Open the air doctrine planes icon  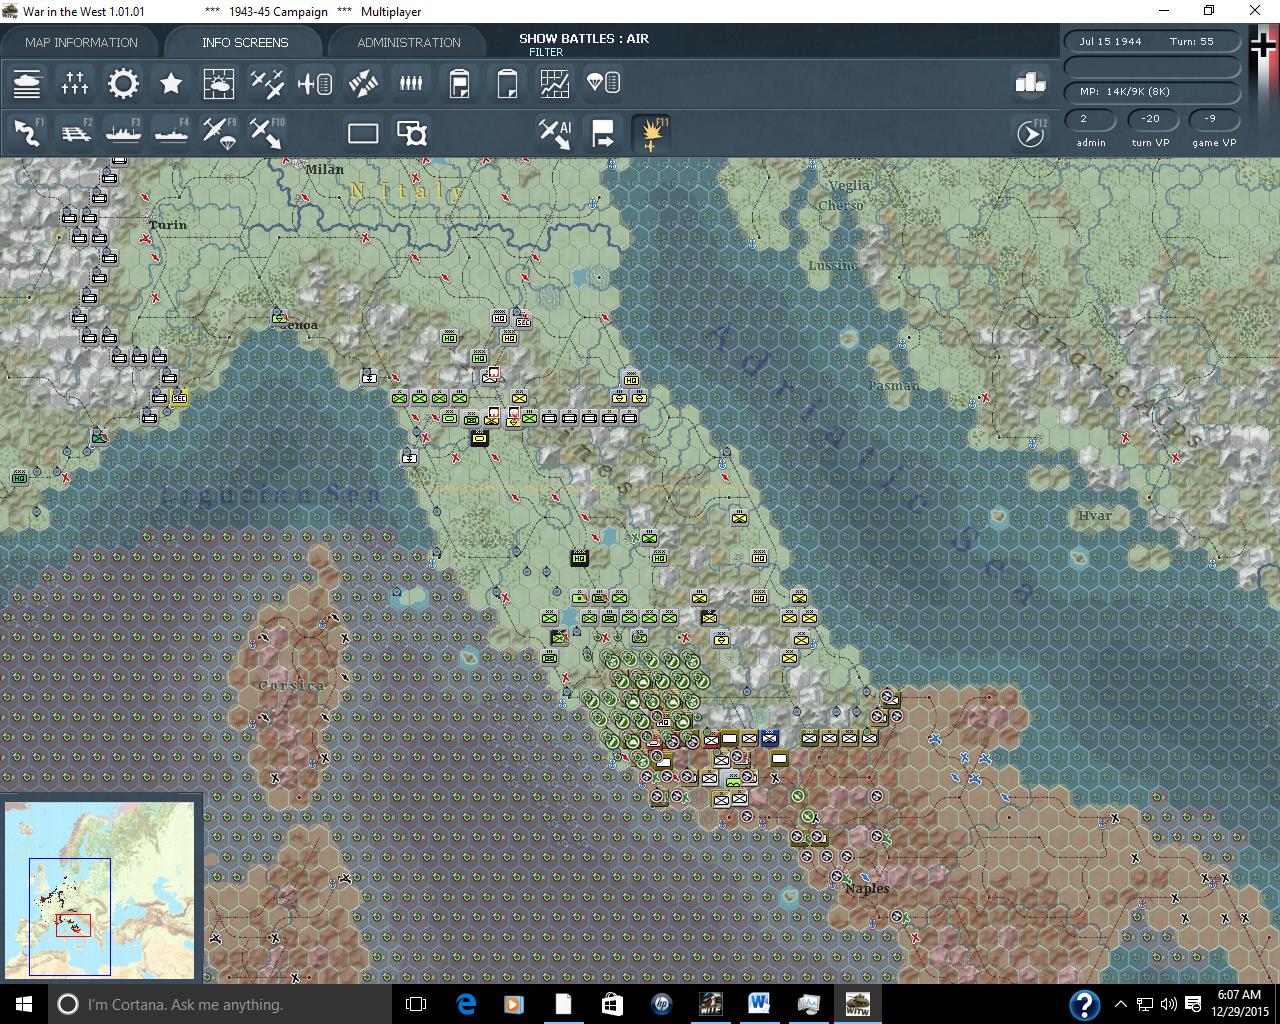267,83
